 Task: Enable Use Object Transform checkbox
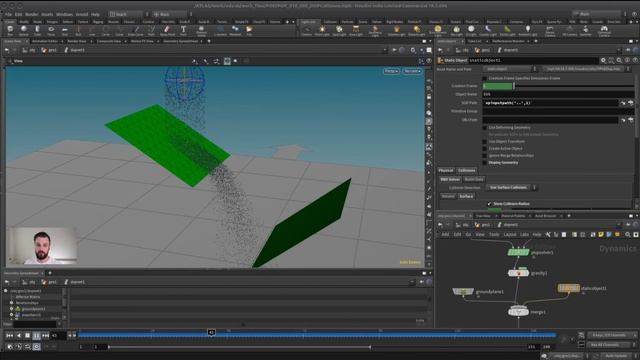point(484,142)
